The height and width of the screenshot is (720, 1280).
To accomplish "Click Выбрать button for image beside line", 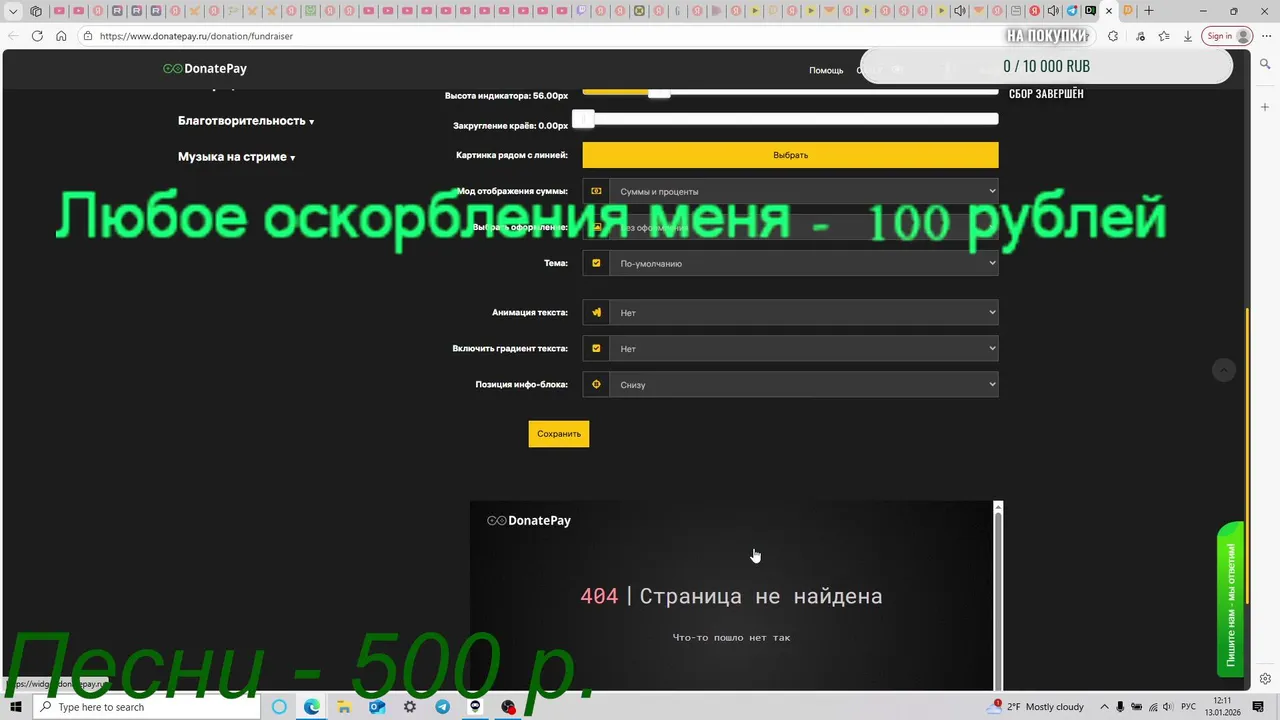I will [790, 155].
